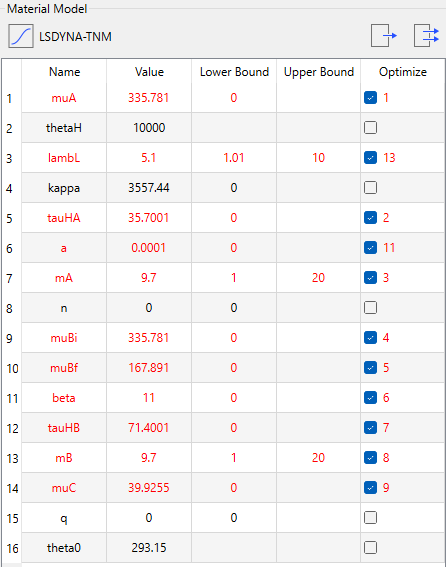This screenshot has width=446, height=567.
Task: Toggle Optimize checkbox for theta0
Action: (x=370, y=547)
